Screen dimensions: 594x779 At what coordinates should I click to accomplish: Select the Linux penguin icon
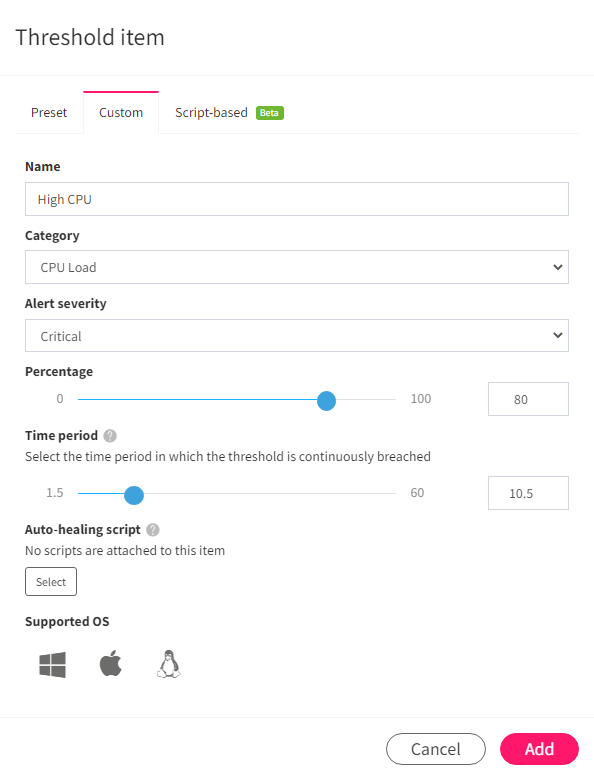click(x=169, y=664)
